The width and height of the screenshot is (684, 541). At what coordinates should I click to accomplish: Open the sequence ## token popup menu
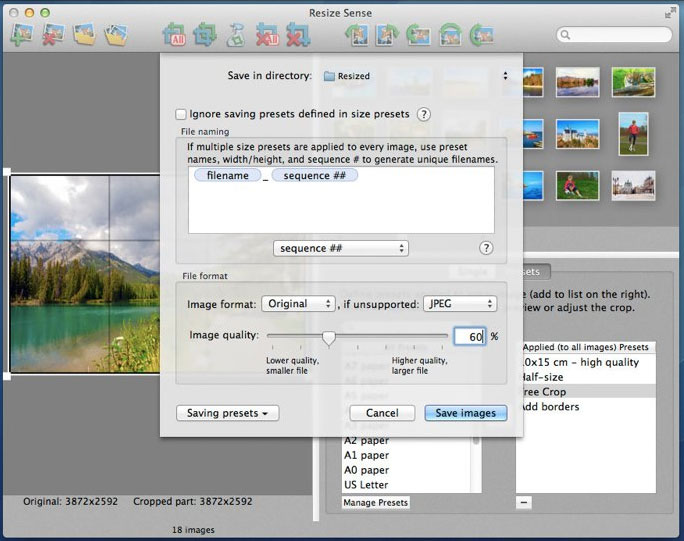[341, 248]
